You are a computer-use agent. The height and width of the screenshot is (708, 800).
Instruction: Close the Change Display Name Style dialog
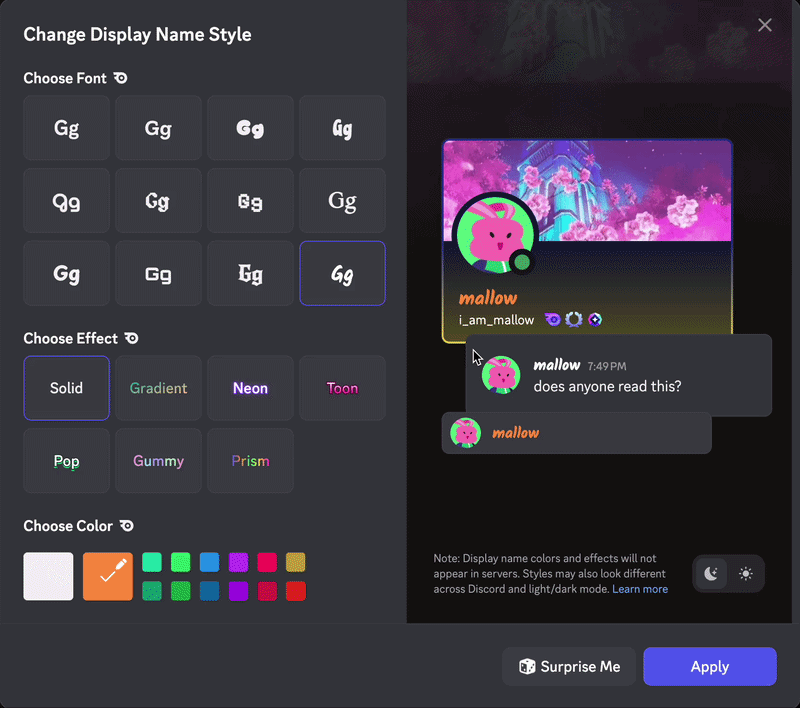click(764, 24)
